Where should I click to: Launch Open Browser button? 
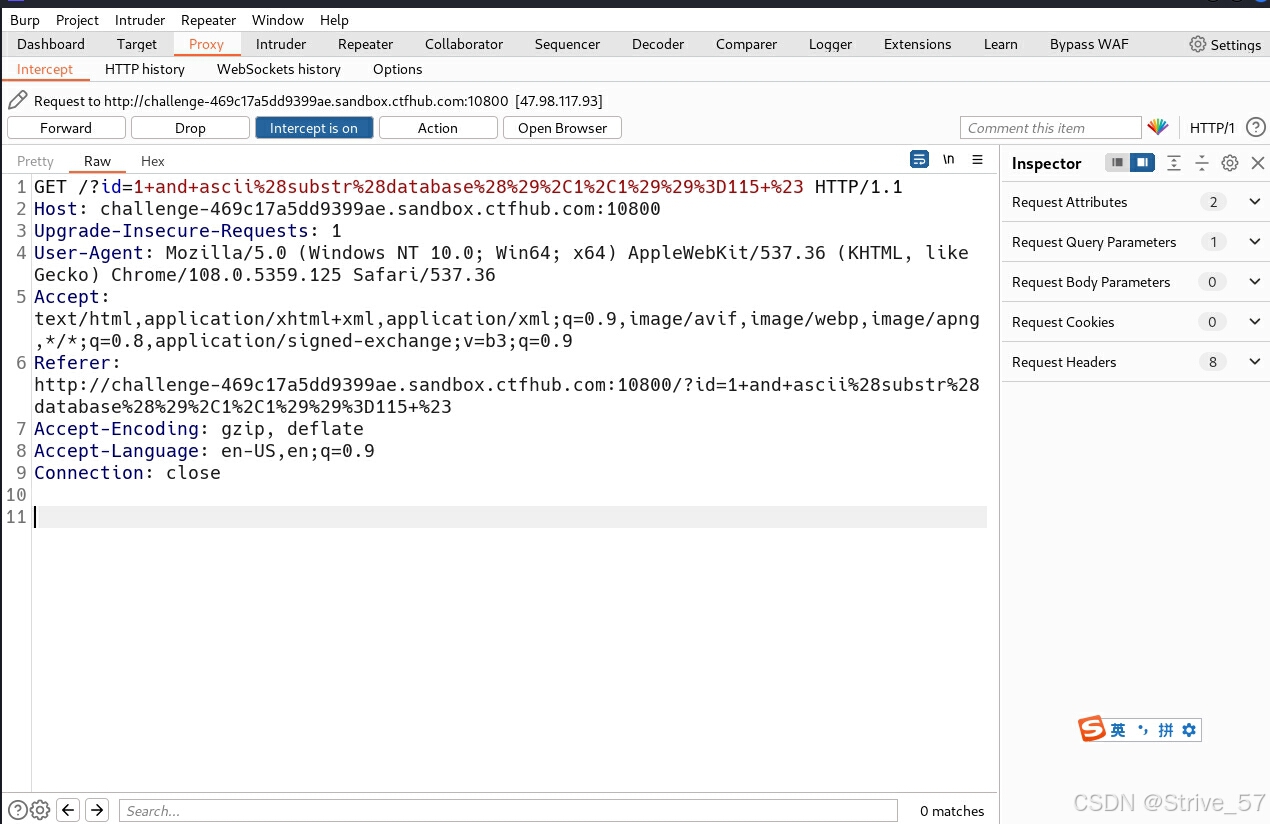click(562, 128)
